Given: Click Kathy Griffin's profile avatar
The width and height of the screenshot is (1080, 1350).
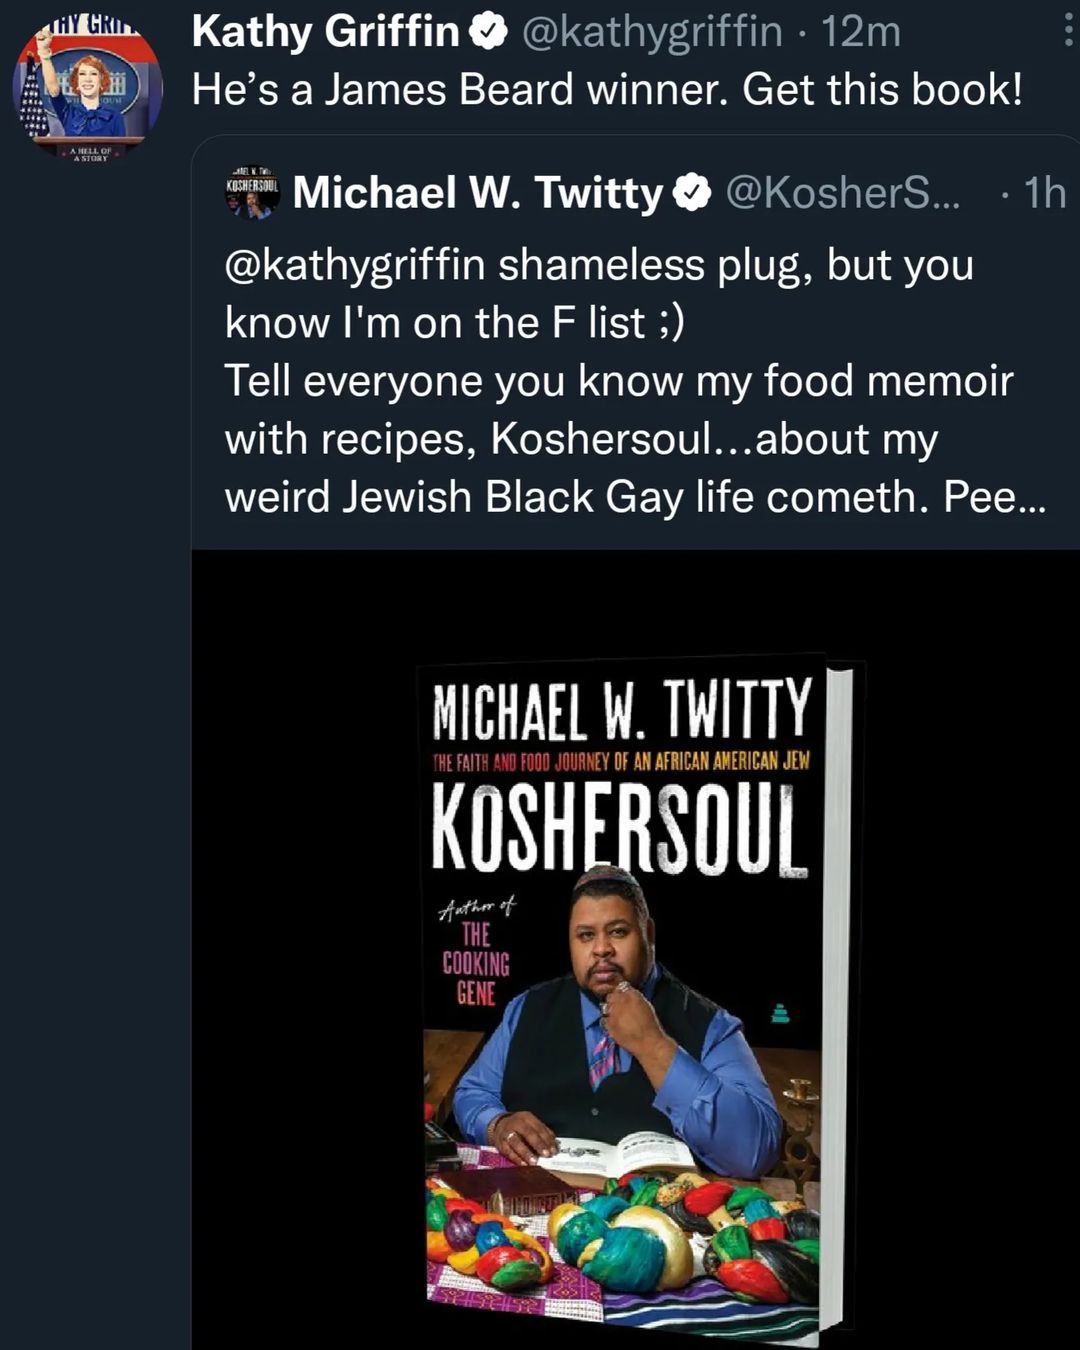Looking at the screenshot, I should coord(87,88).
